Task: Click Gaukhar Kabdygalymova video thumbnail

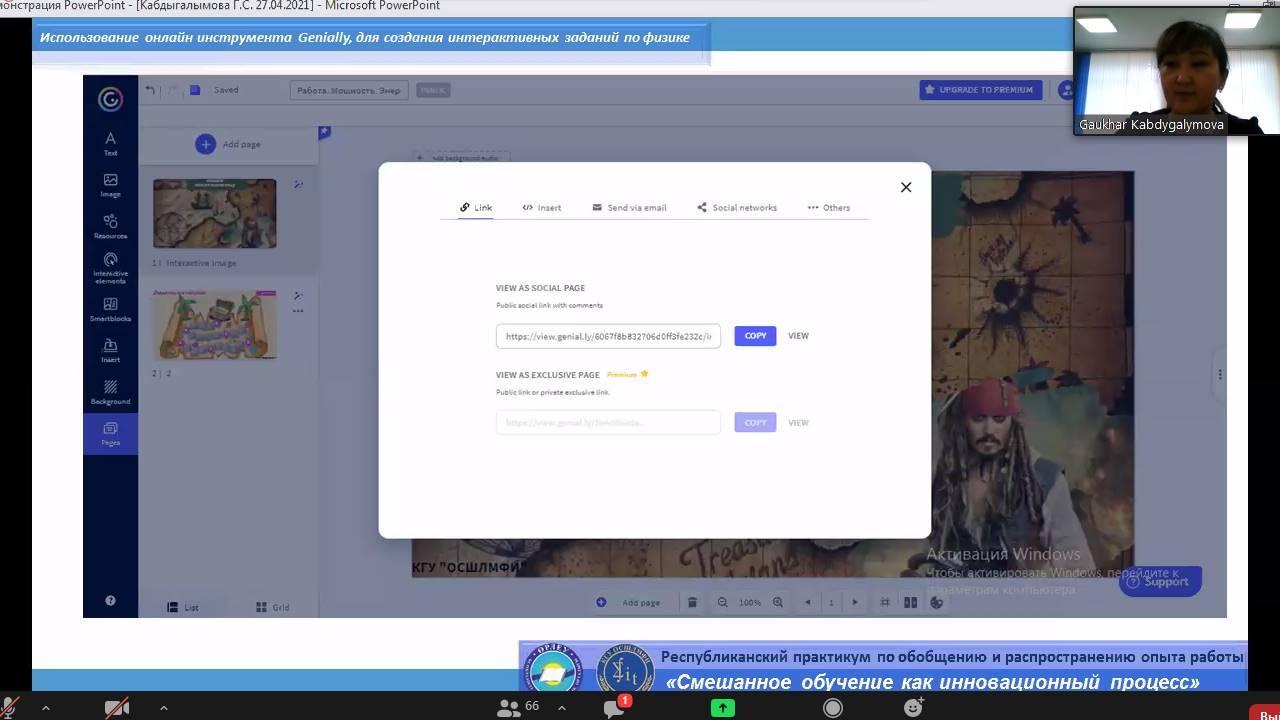Action: tap(1176, 71)
